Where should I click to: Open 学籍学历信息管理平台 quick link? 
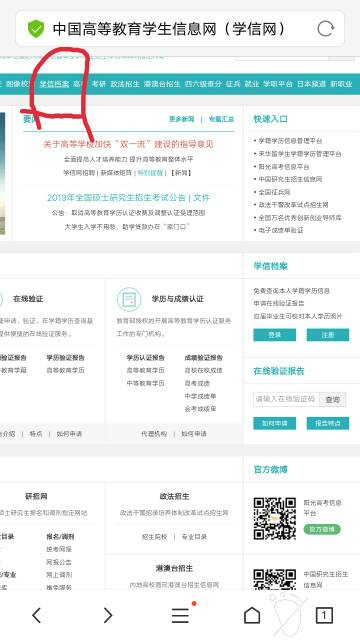290,141
